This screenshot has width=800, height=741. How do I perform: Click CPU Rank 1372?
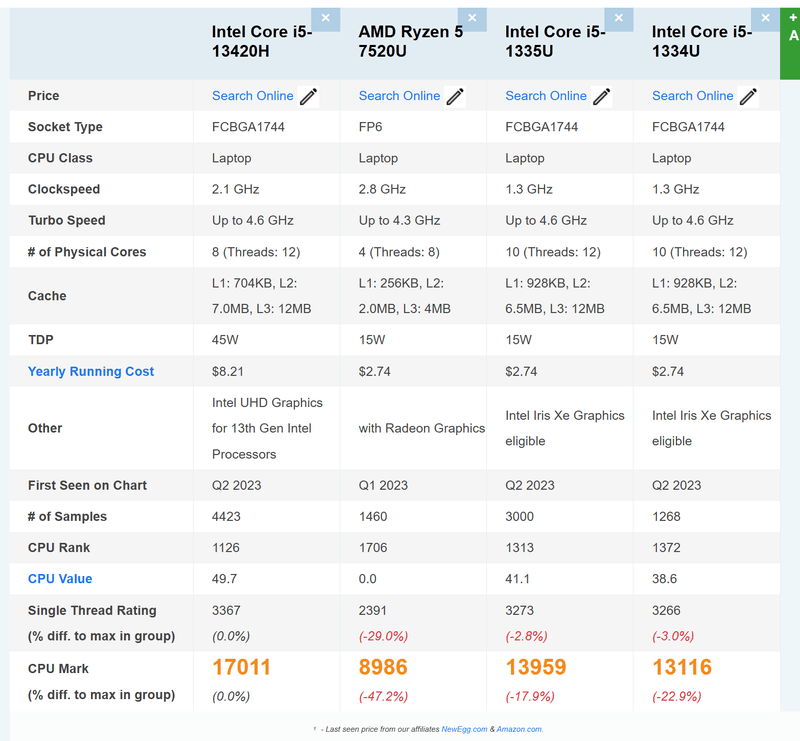tap(666, 548)
